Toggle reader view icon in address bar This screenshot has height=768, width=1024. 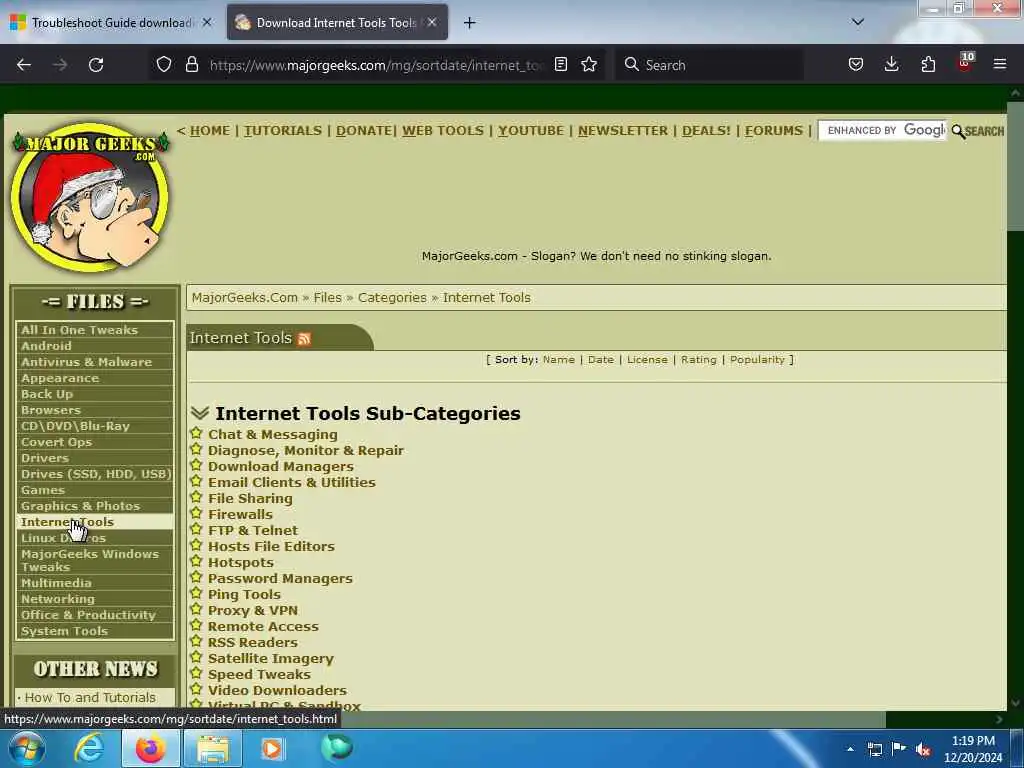(x=560, y=65)
